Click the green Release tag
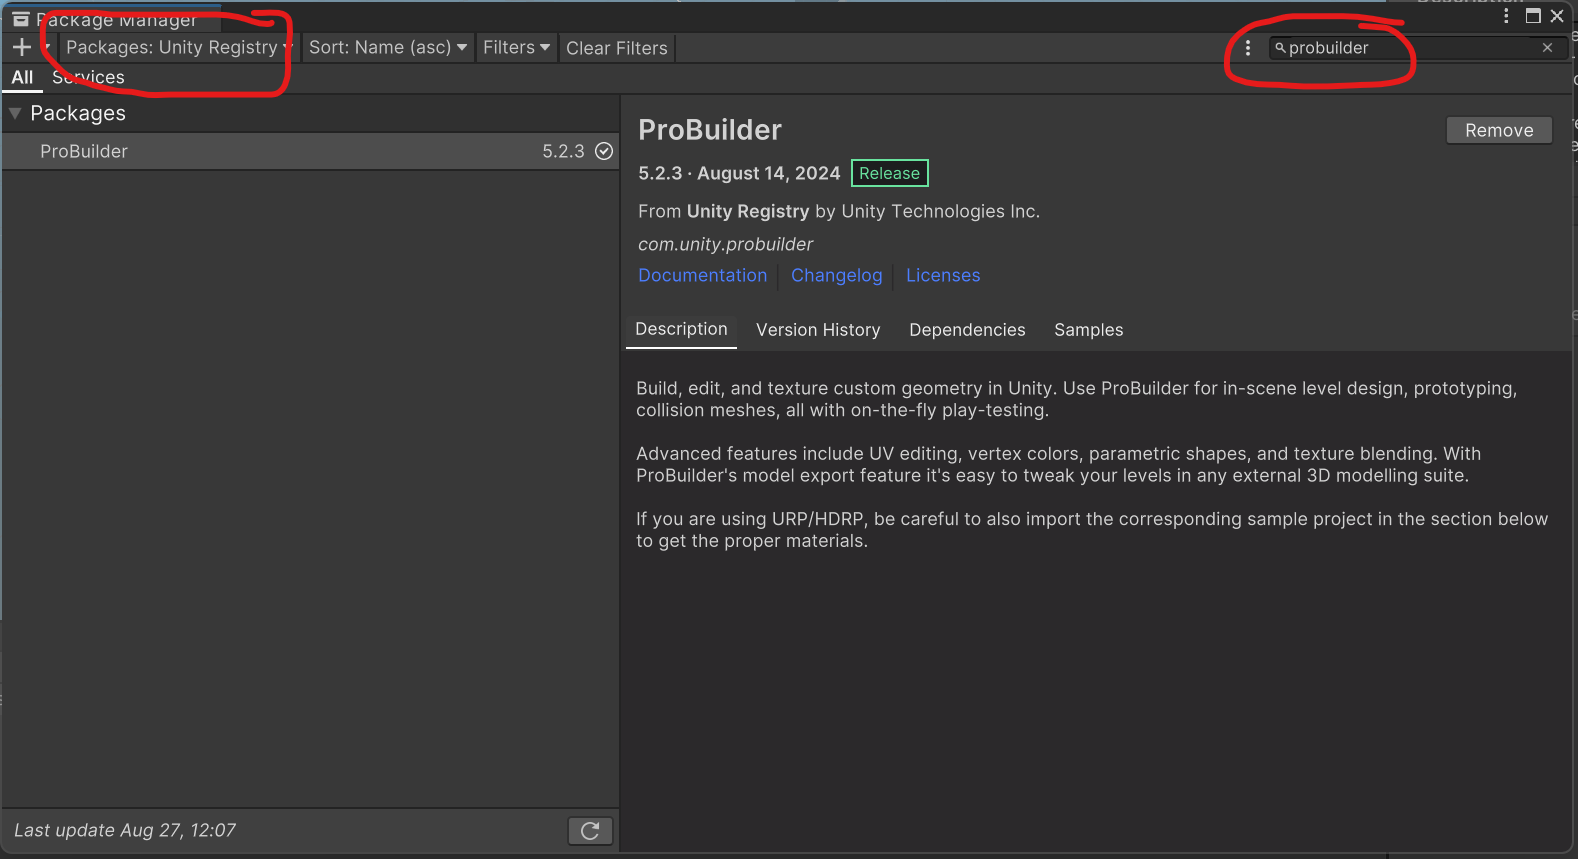The width and height of the screenshot is (1578, 859). point(889,173)
